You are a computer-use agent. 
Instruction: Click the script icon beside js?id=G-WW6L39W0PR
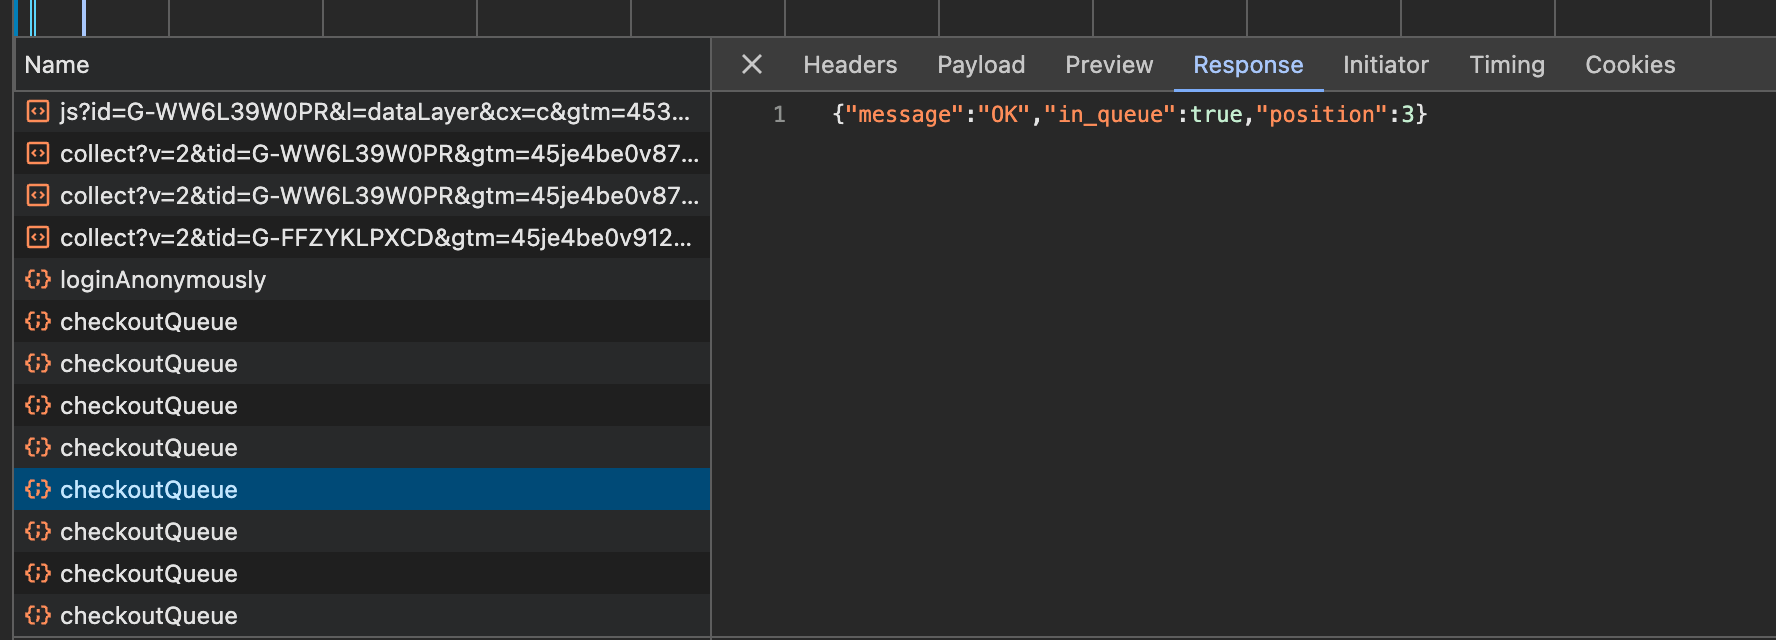pyautogui.click(x=38, y=111)
